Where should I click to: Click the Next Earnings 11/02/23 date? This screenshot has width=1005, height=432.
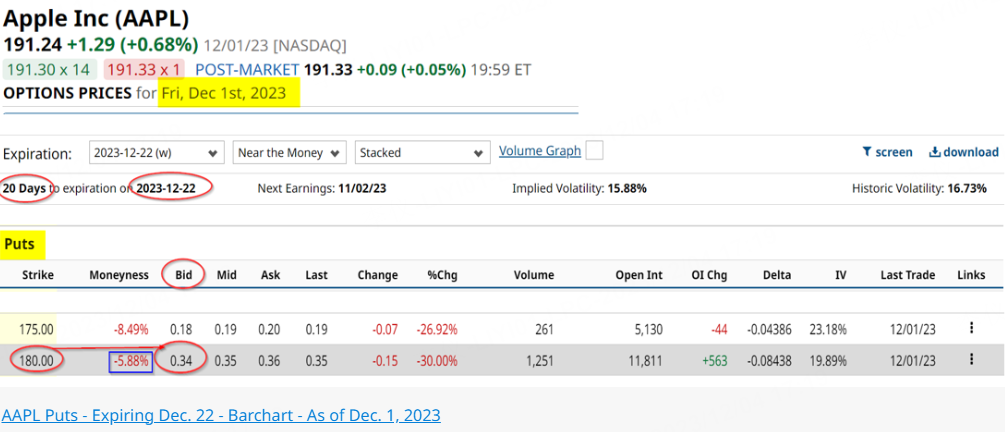coord(363,188)
